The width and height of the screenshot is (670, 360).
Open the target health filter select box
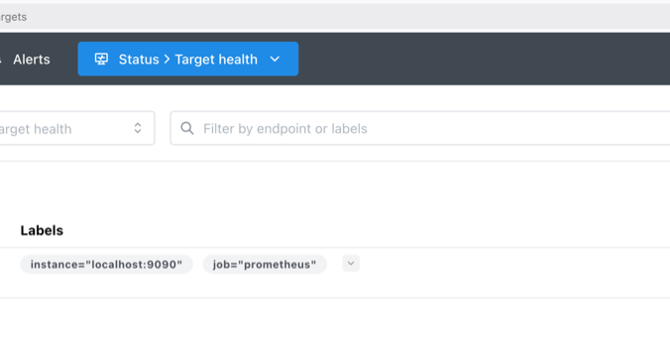[77, 128]
